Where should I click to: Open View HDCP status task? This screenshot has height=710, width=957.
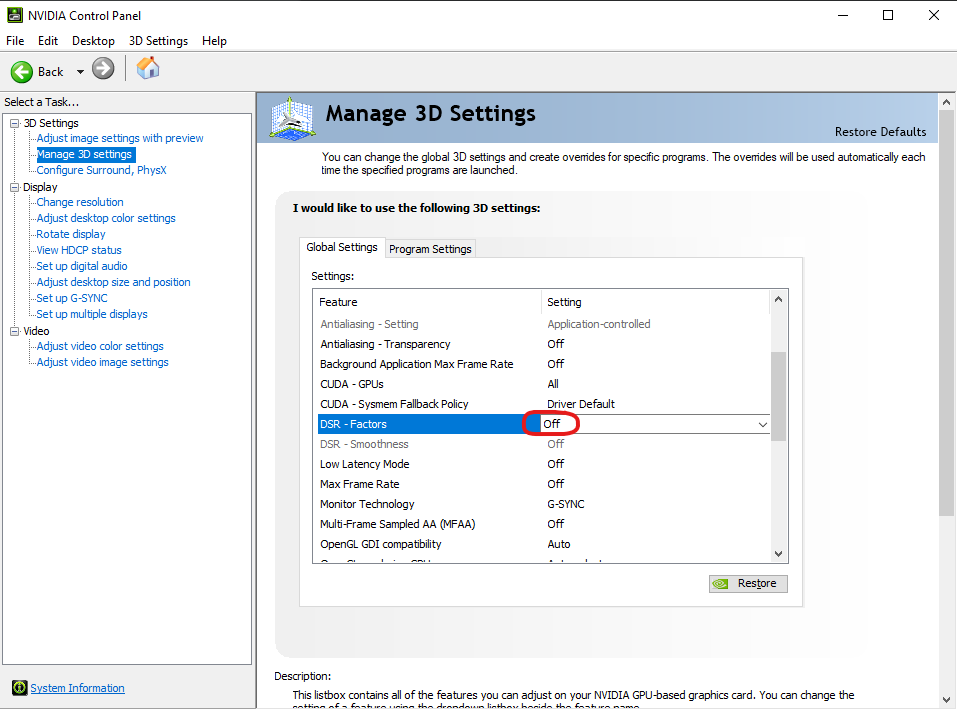[x=79, y=250]
